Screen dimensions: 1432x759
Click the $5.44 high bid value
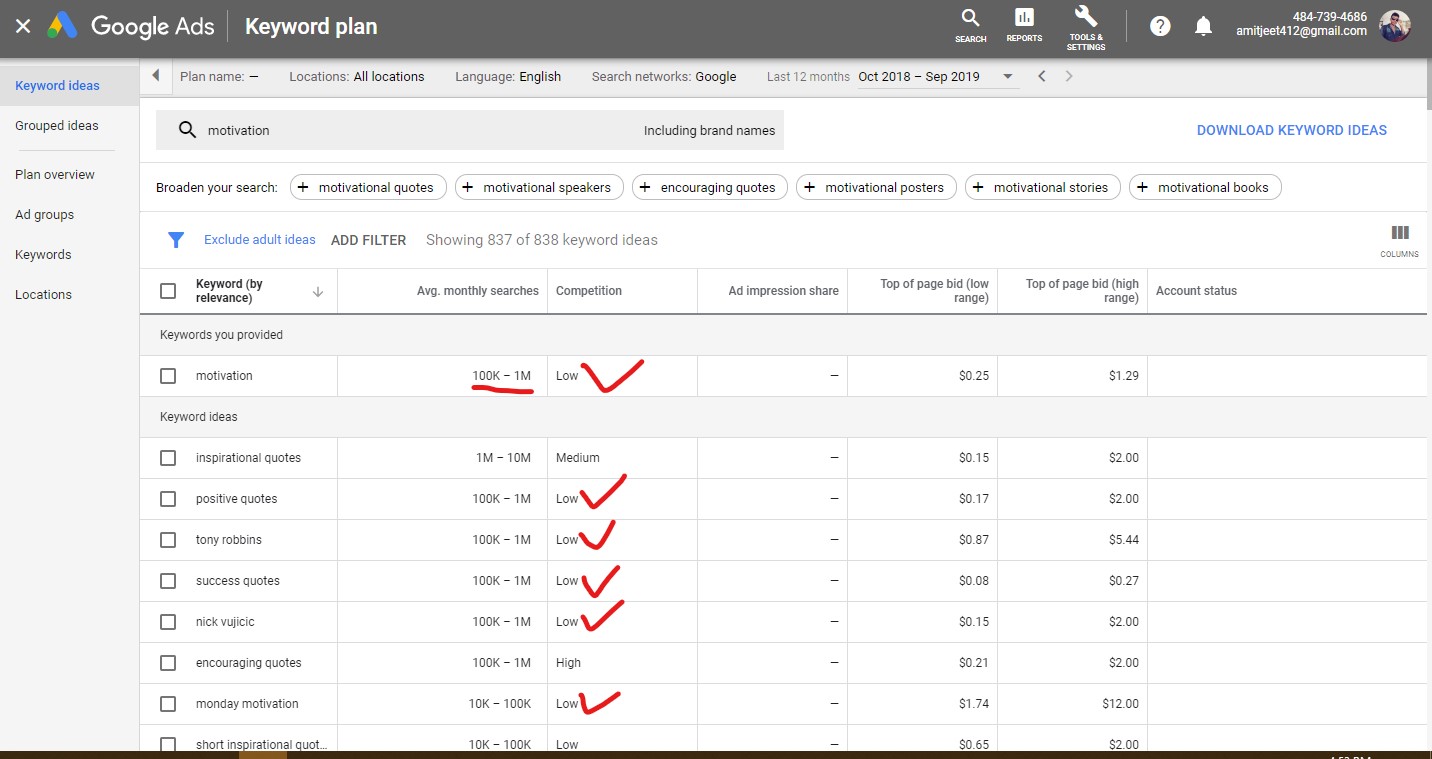click(x=1124, y=540)
